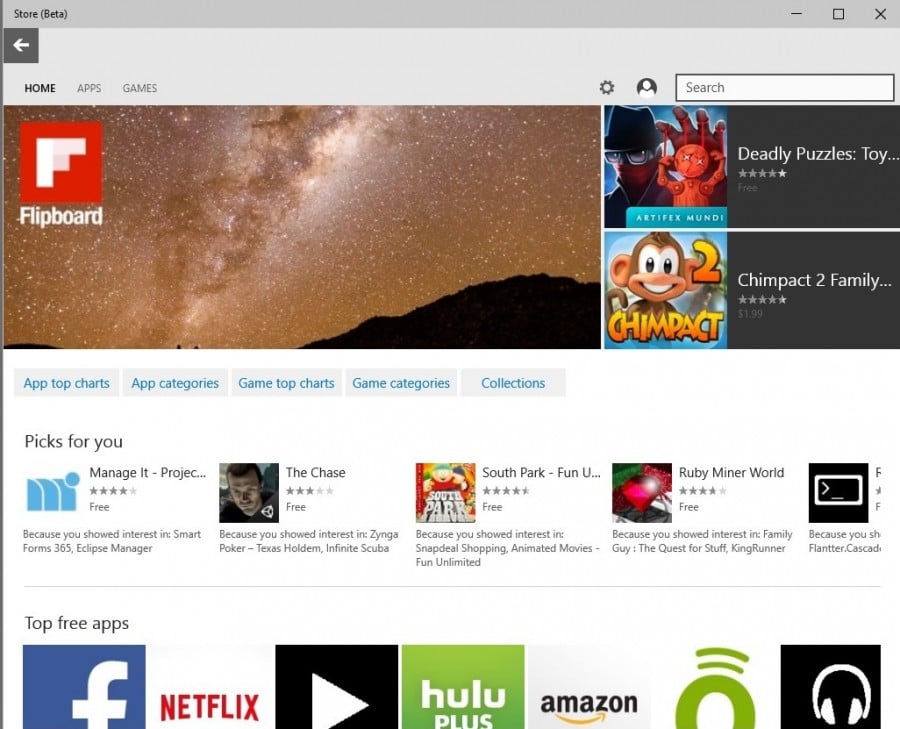Open App top charts
The width and height of the screenshot is (900, 729).
[66, 383]
